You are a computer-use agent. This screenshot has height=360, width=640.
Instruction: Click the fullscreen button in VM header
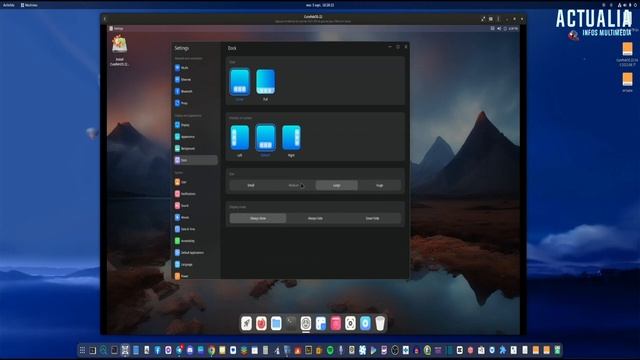[x=483, y=19]
